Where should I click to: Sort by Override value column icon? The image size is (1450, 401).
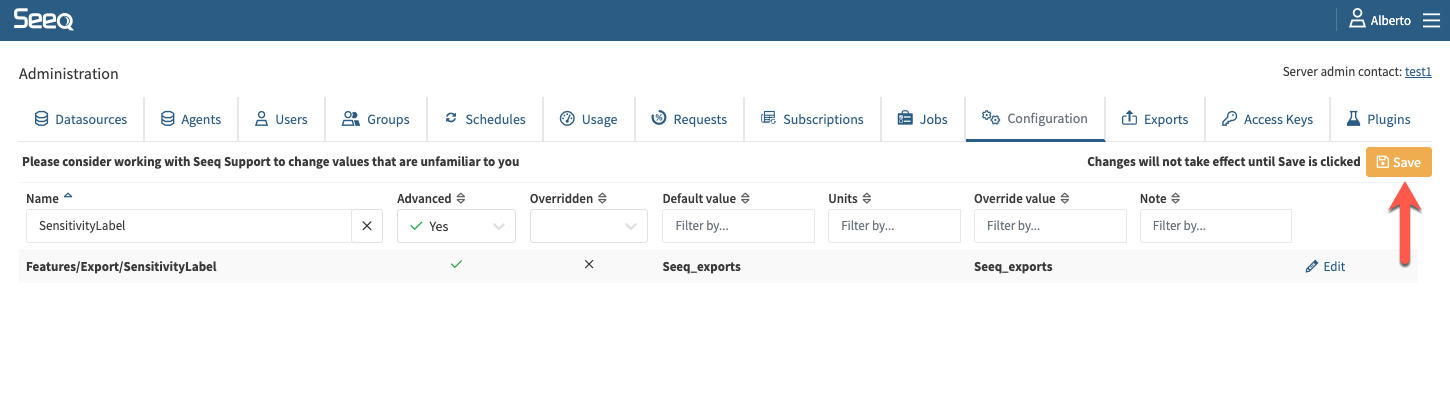pyautogui.click(x=1064, y=199)
